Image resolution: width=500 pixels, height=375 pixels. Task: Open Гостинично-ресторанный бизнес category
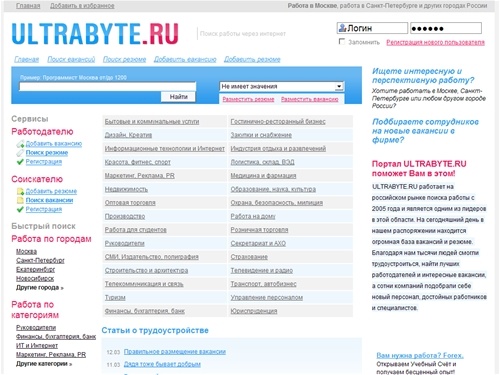click(x=278, y=122)
